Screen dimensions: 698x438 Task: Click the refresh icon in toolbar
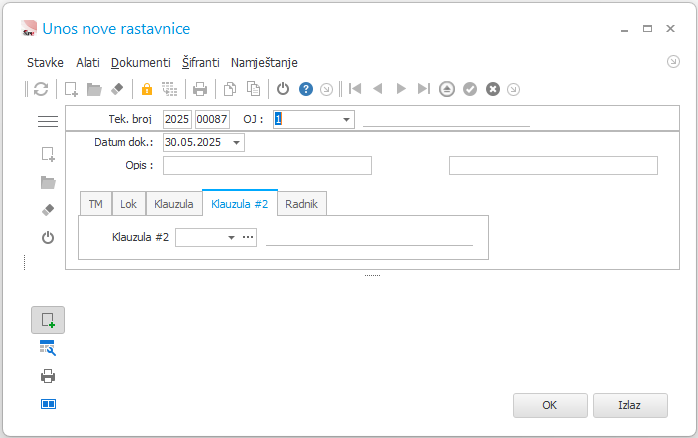coord(41,89)
